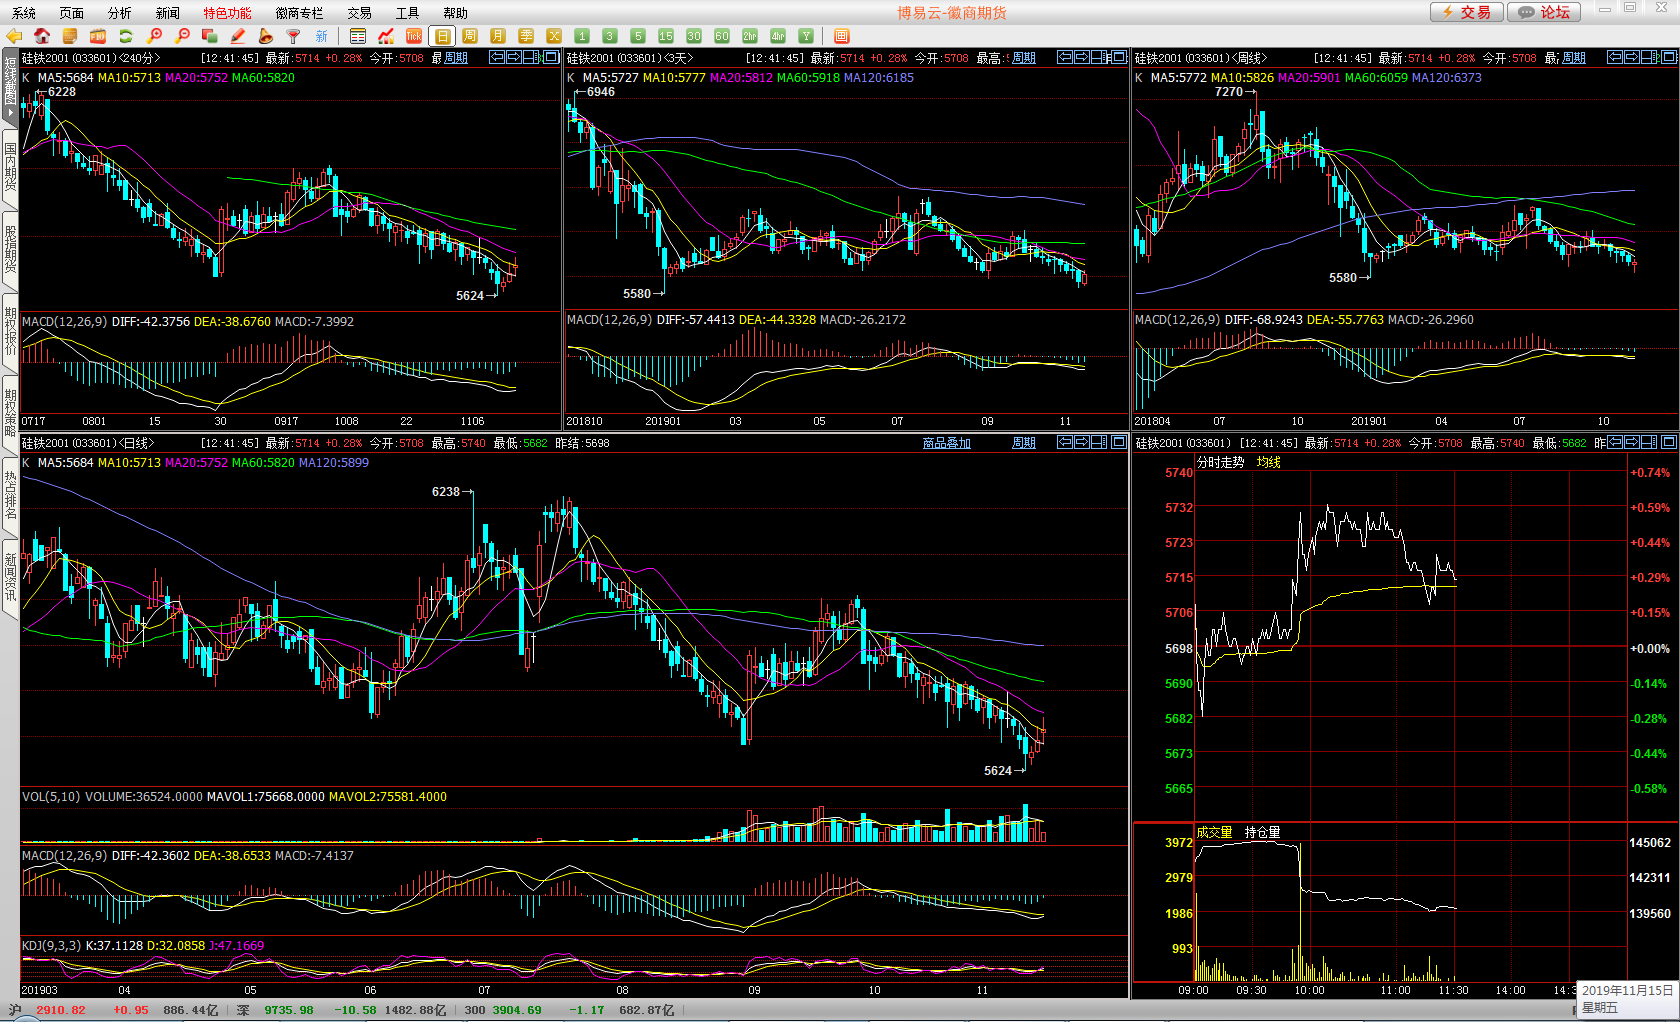Open the 分析 menu
Screen dimensions: 1680x1022
[x=119, y=13]
